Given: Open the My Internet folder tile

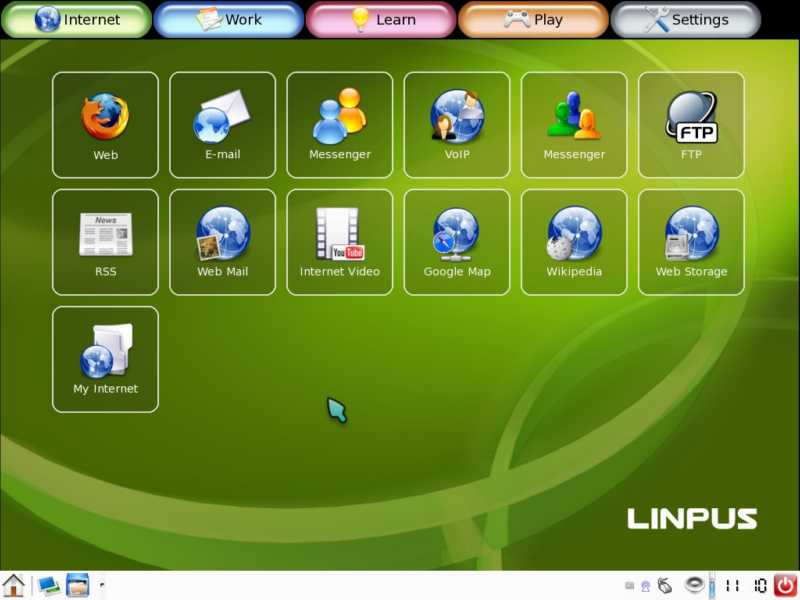Looking at the screenshot, I should point(105,360).
